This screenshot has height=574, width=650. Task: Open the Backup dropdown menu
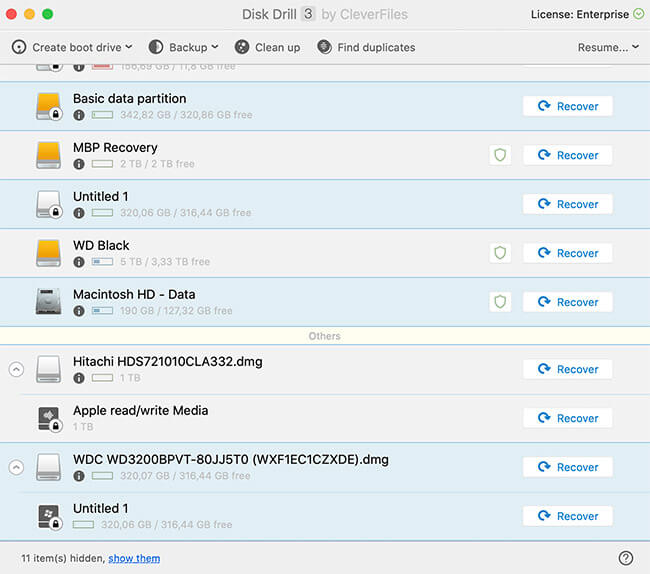[183, 47]
